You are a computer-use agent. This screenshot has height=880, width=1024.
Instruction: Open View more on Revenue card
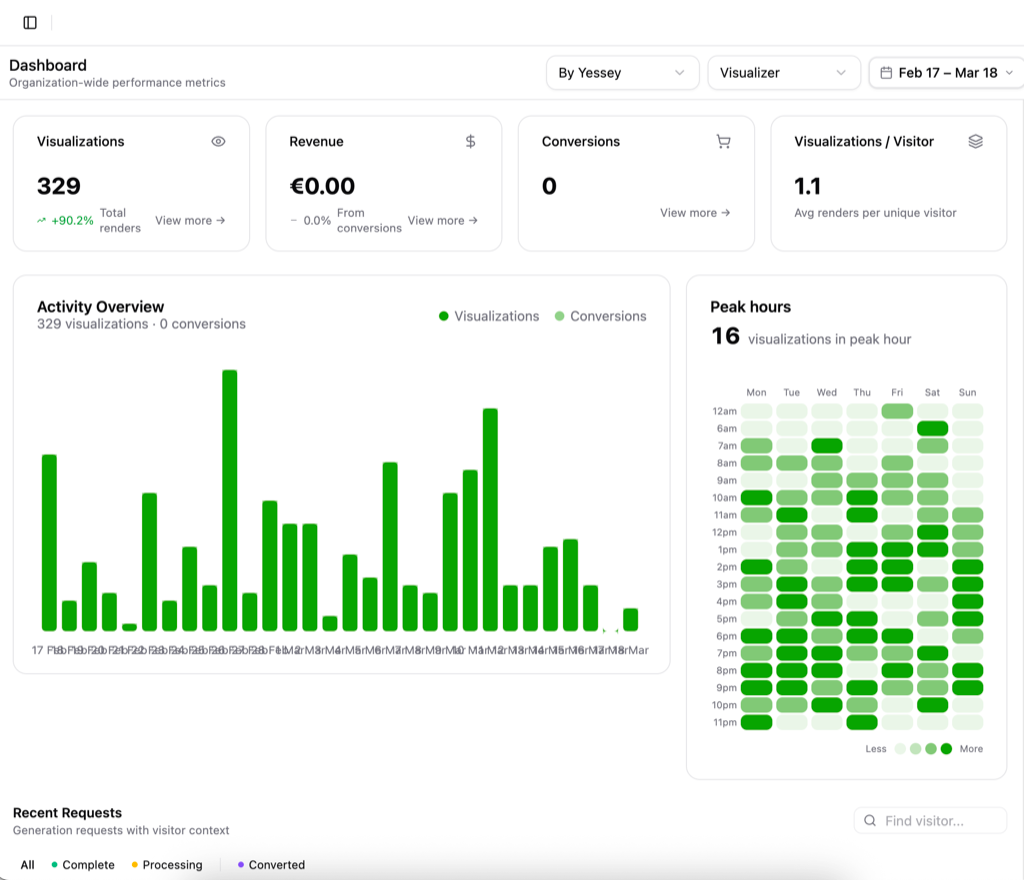[442, 221]
